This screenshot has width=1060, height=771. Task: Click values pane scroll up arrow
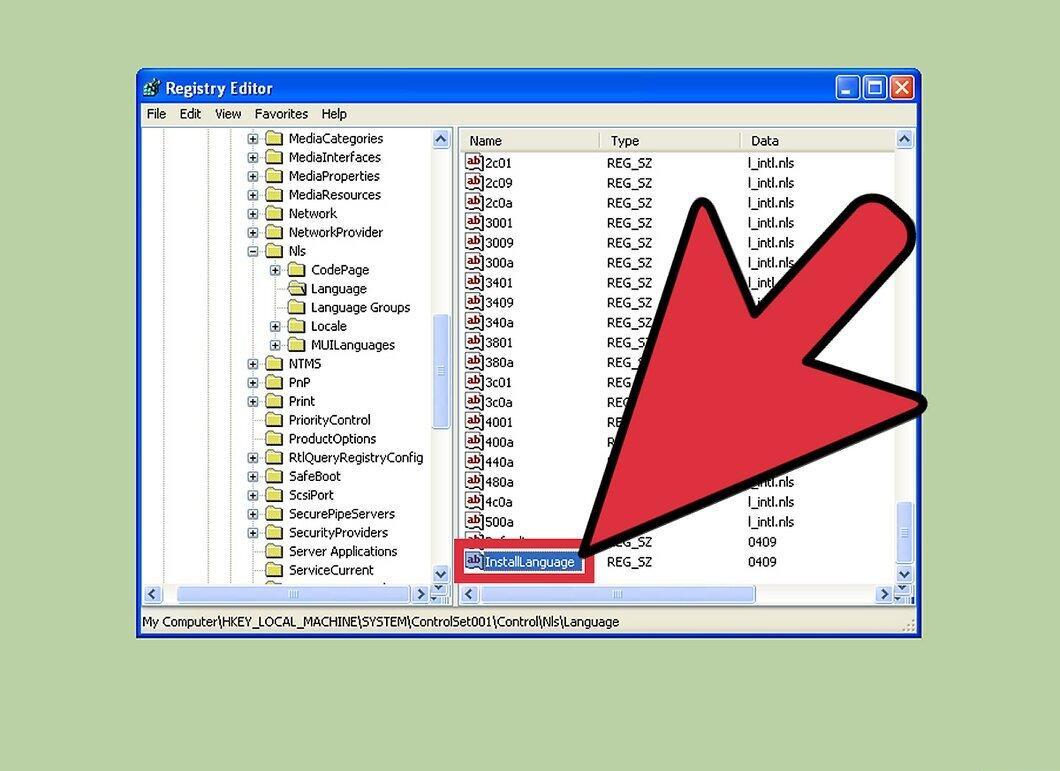[904, 139]
